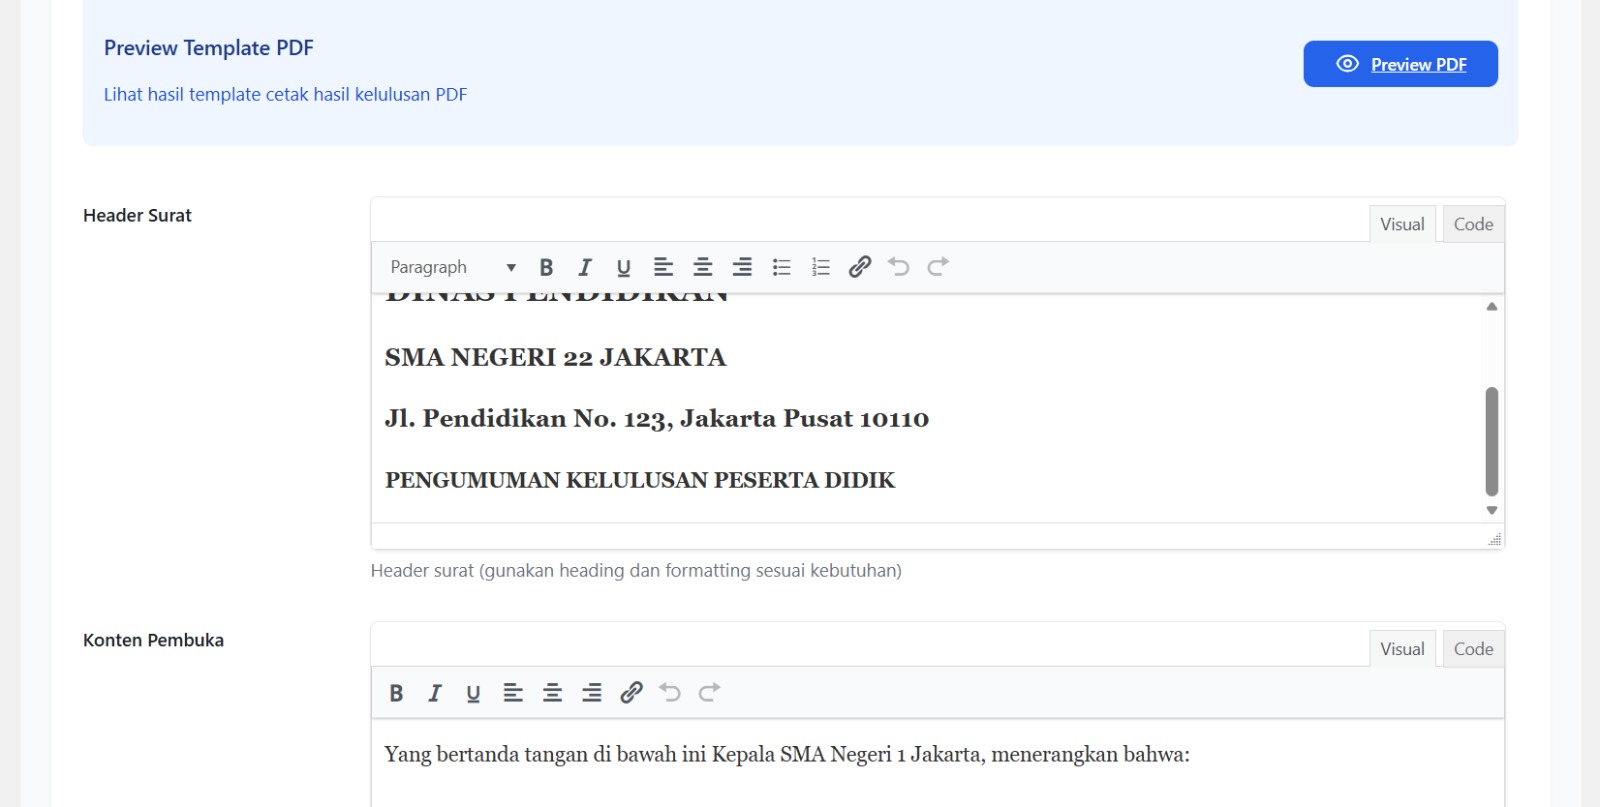The image size is (1600, 807).
Task: Open the Paragraph format dropdown
Action: coord(452,267)
